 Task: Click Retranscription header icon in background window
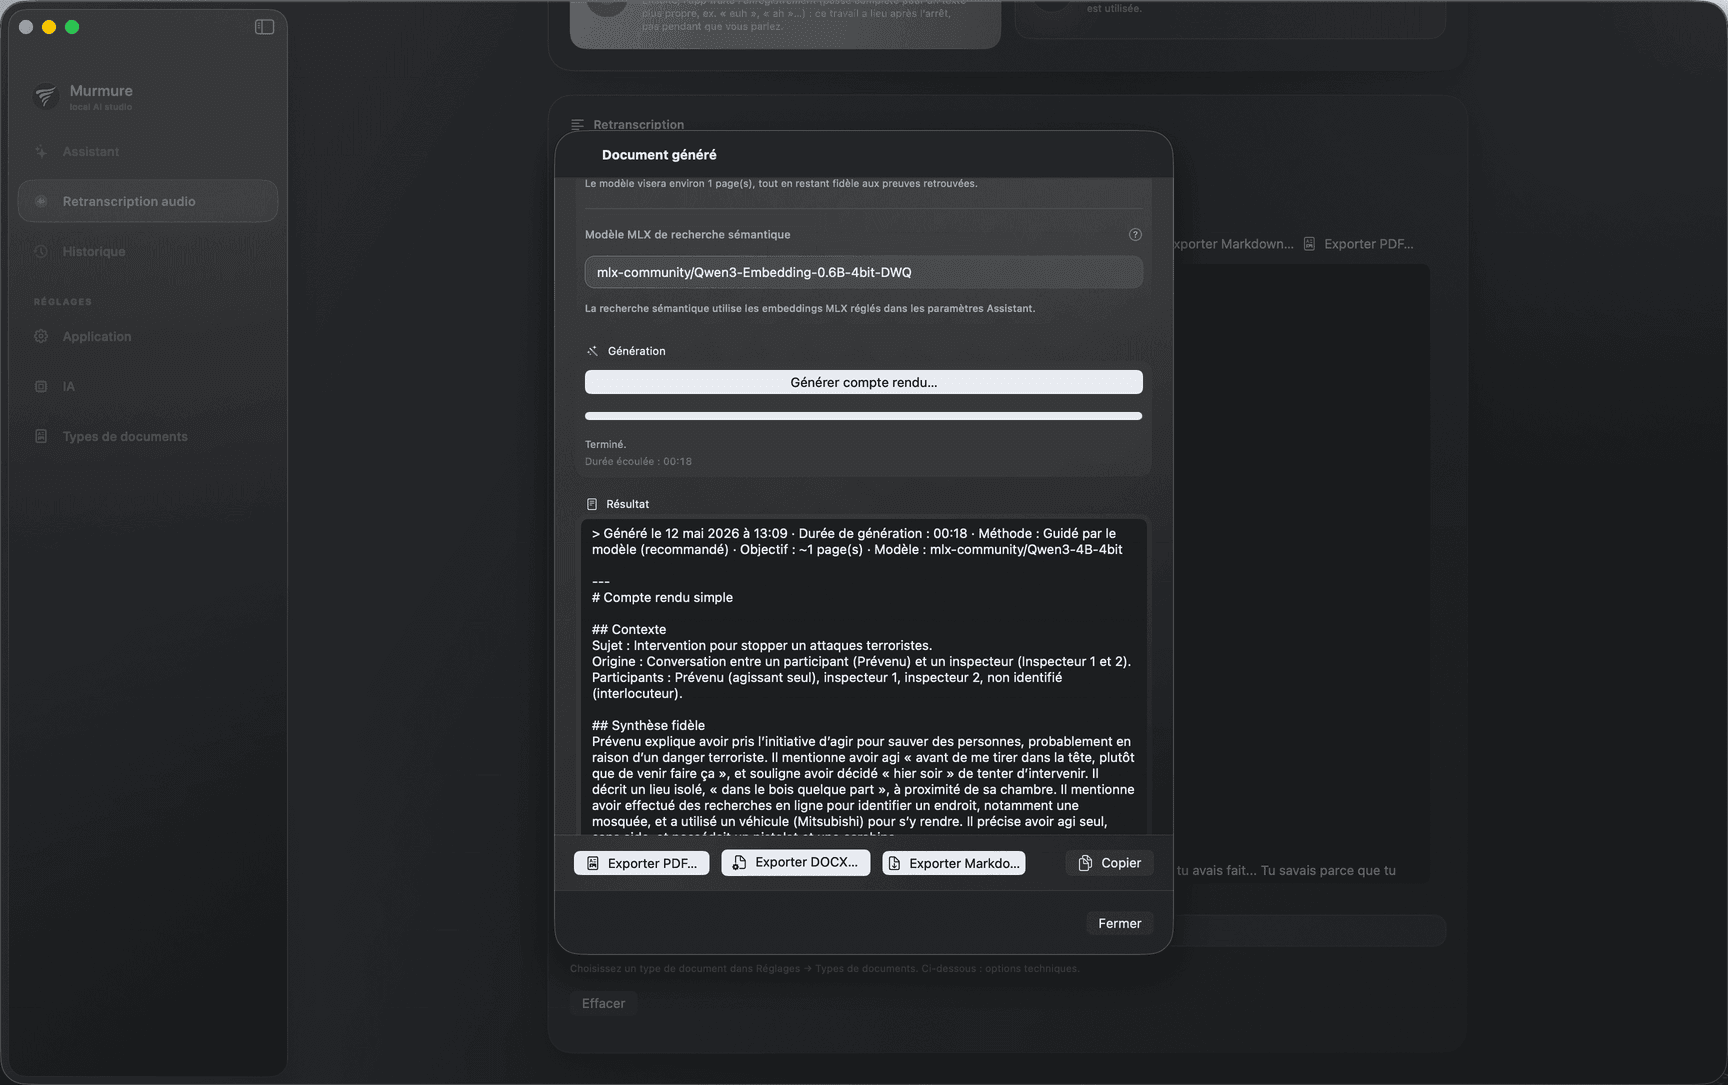click(x=578, y=125)
